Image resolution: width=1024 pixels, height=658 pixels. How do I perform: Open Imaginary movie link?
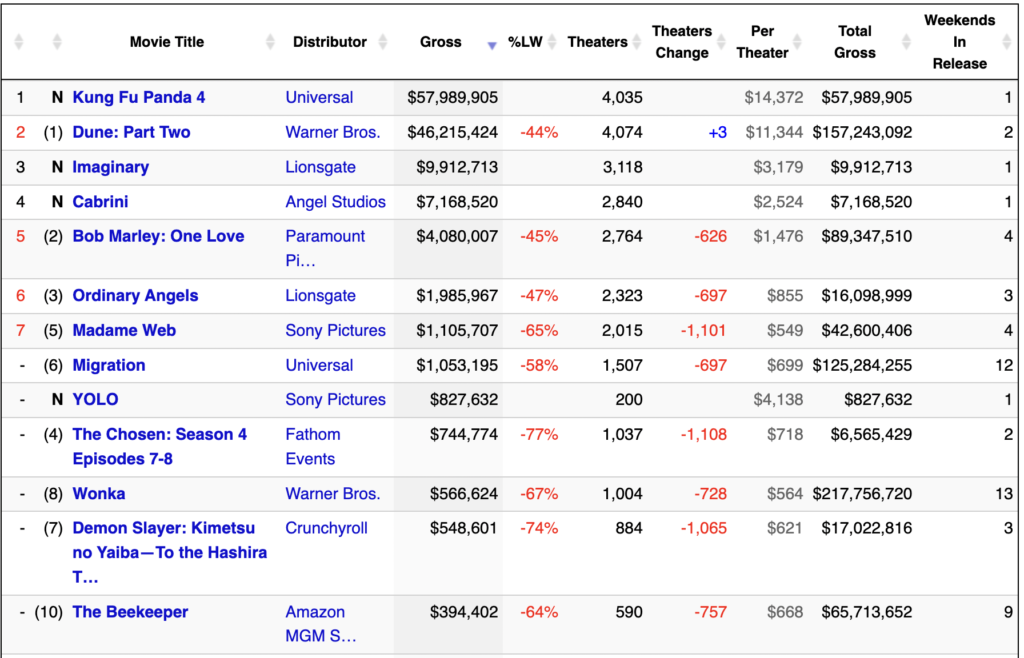click(x=110, y=167)
